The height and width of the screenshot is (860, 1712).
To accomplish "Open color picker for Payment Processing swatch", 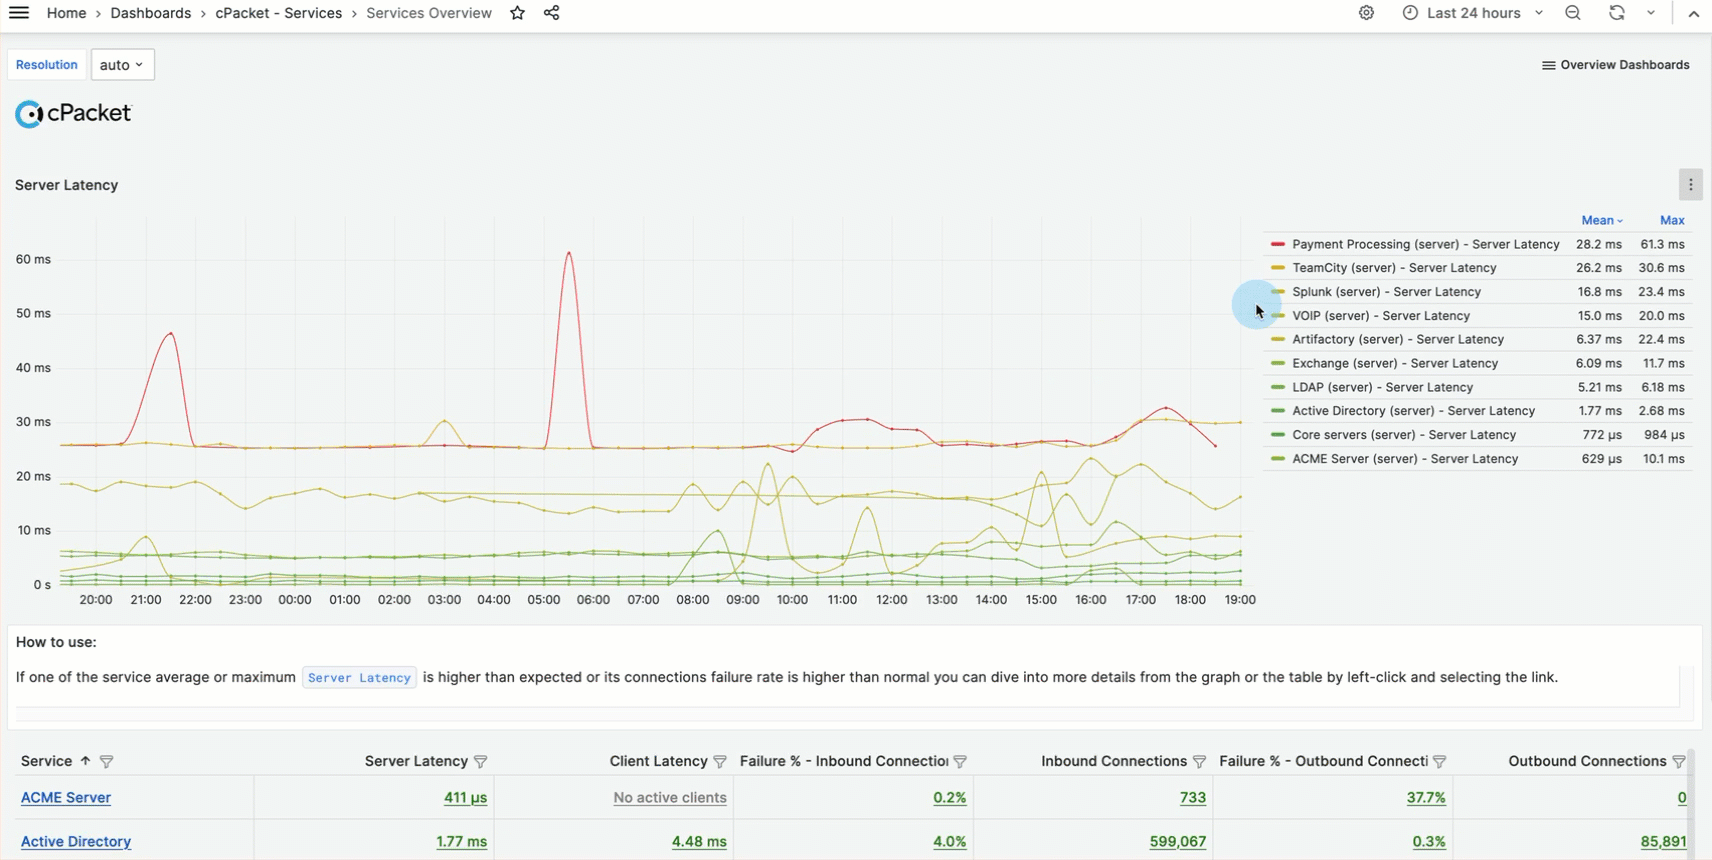I will point(1277,244).
